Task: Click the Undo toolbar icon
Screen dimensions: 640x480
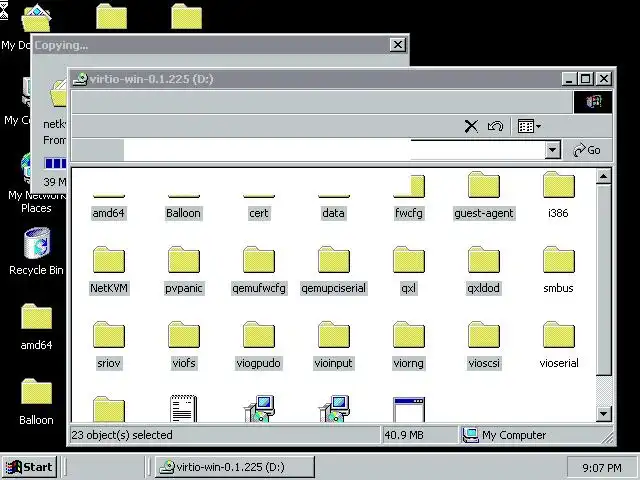Action: (x=496, y=126)
